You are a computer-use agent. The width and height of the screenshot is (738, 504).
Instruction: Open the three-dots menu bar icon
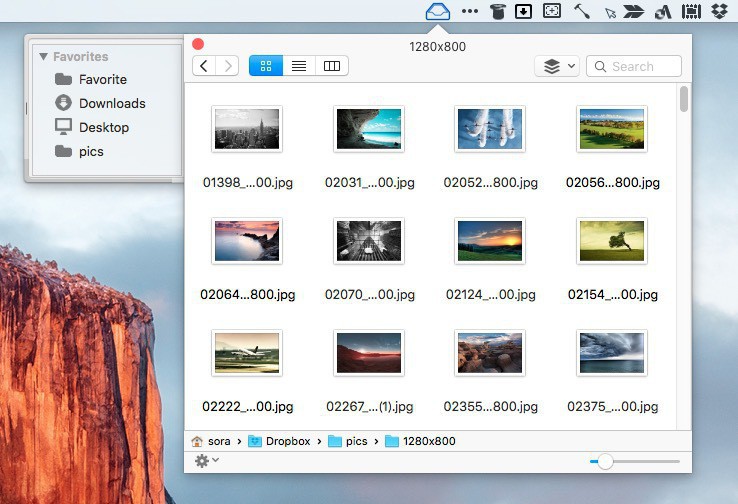[470, 11]
